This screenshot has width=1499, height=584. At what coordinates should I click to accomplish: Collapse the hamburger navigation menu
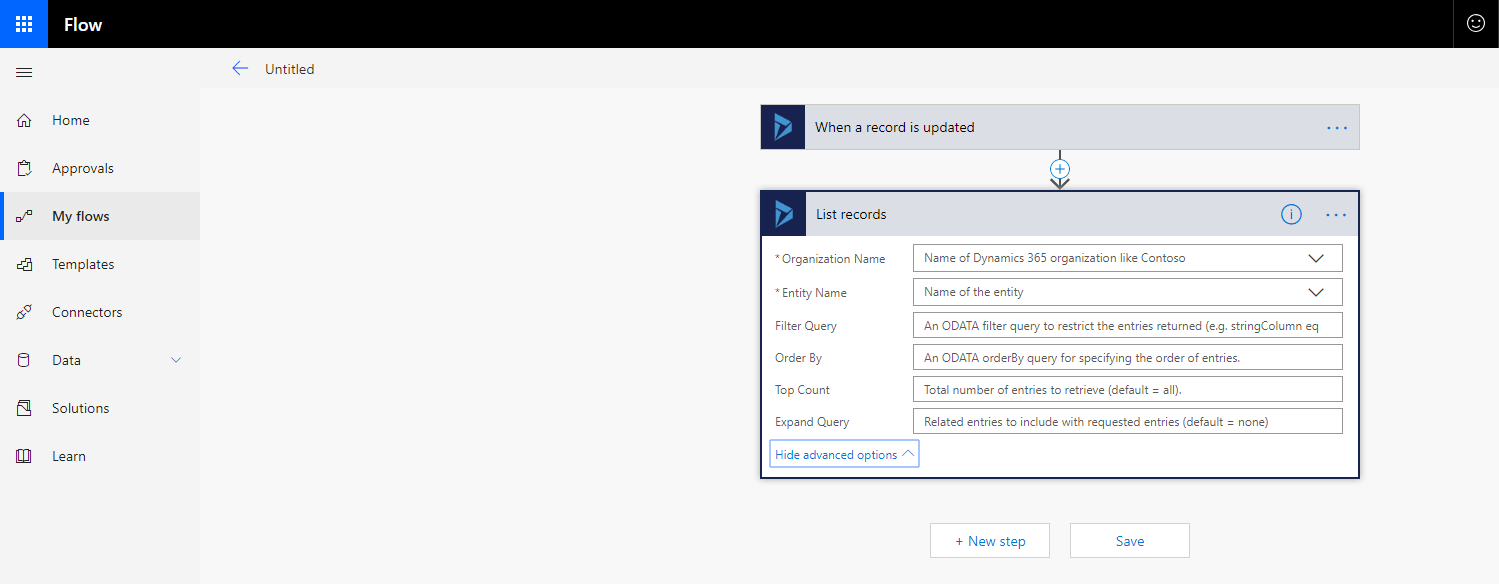coord(24,72)
